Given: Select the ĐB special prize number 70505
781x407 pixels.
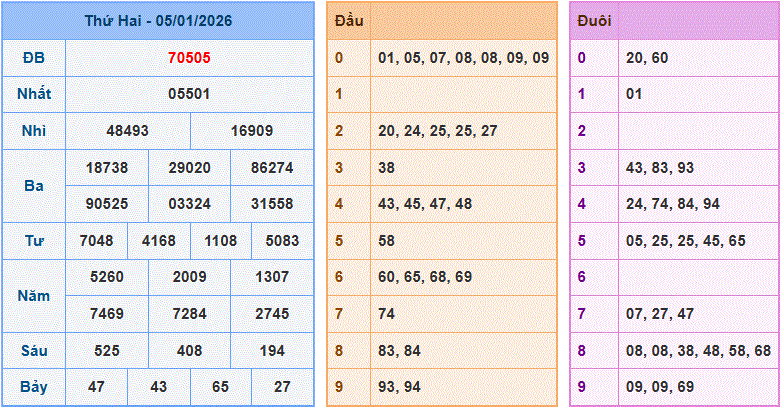Looking at the screenshot, I should coord(189,58).
